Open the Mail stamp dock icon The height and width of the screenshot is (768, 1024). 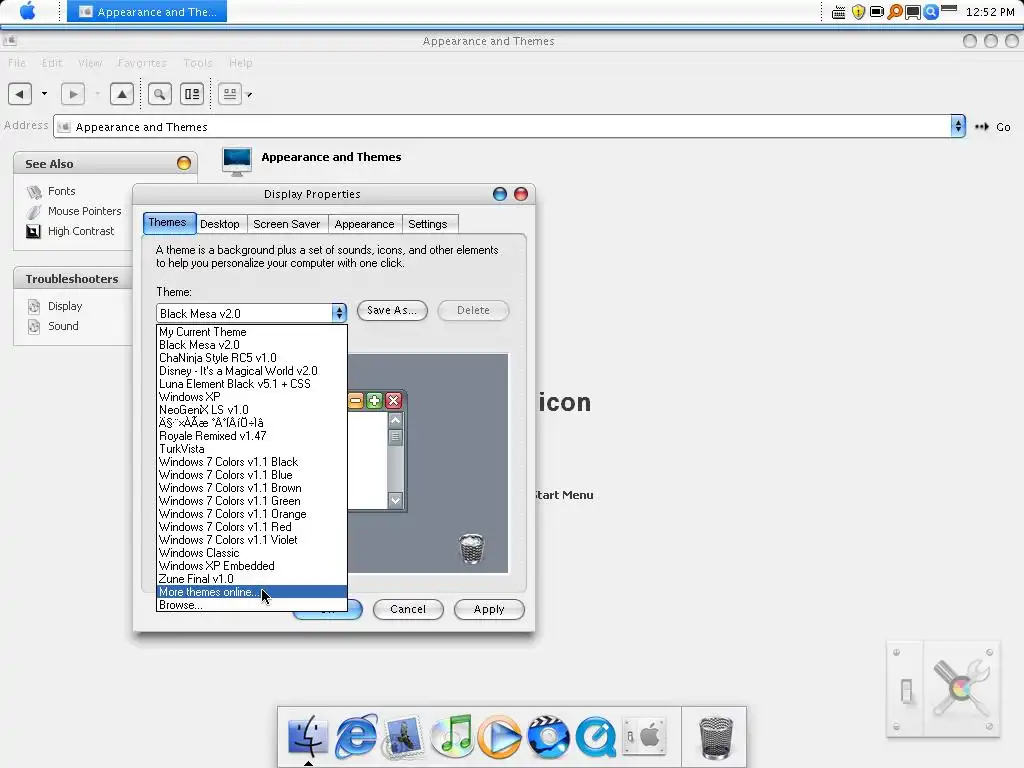403,737
